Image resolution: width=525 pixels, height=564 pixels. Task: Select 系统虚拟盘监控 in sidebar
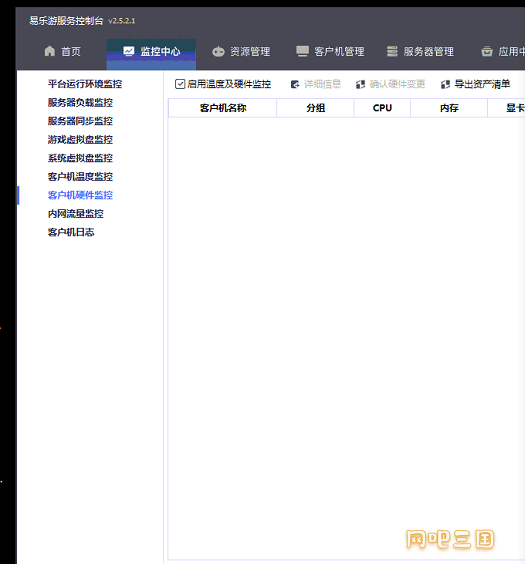tap(80, 158)
